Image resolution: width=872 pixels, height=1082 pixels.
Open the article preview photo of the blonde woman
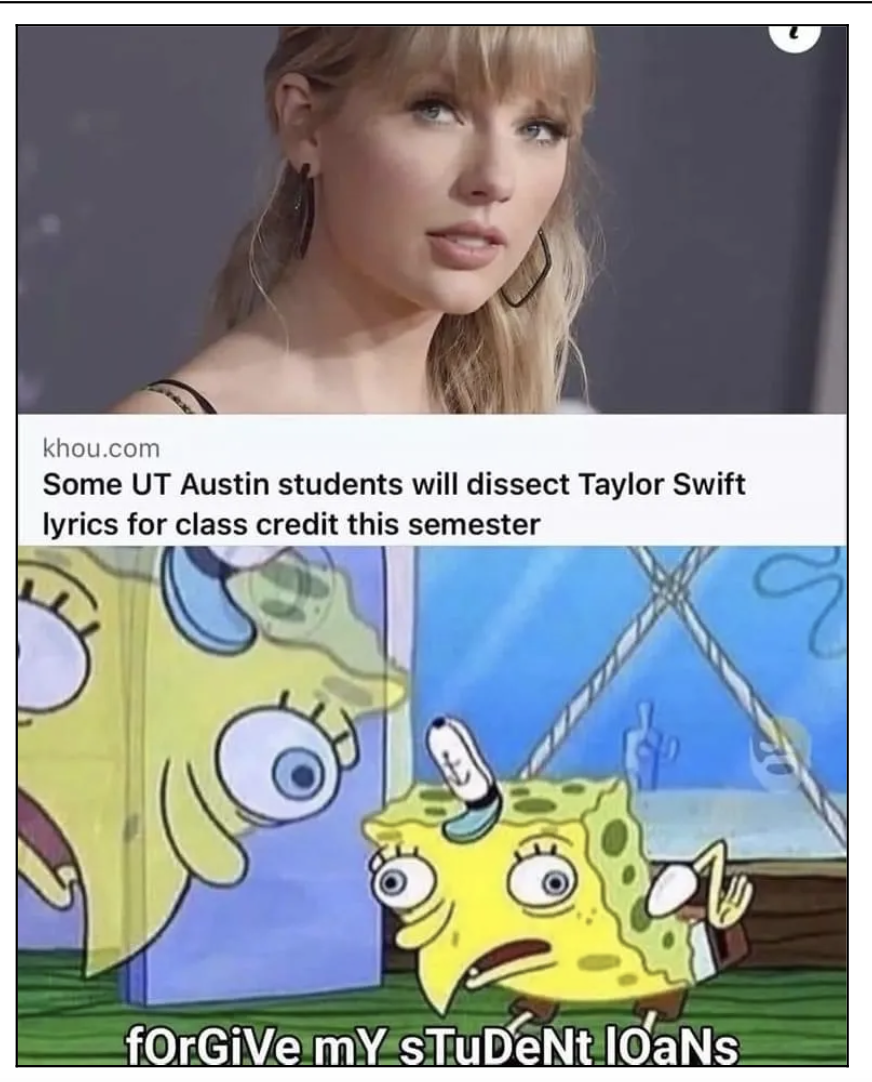pyautogui.click(x=432, y=219)
